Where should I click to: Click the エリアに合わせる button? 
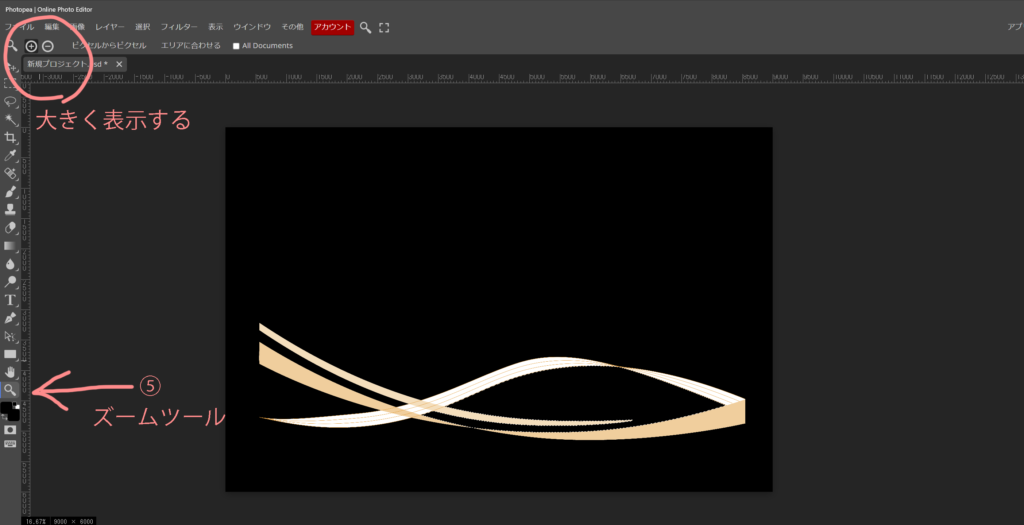click(x=190, y=46)
